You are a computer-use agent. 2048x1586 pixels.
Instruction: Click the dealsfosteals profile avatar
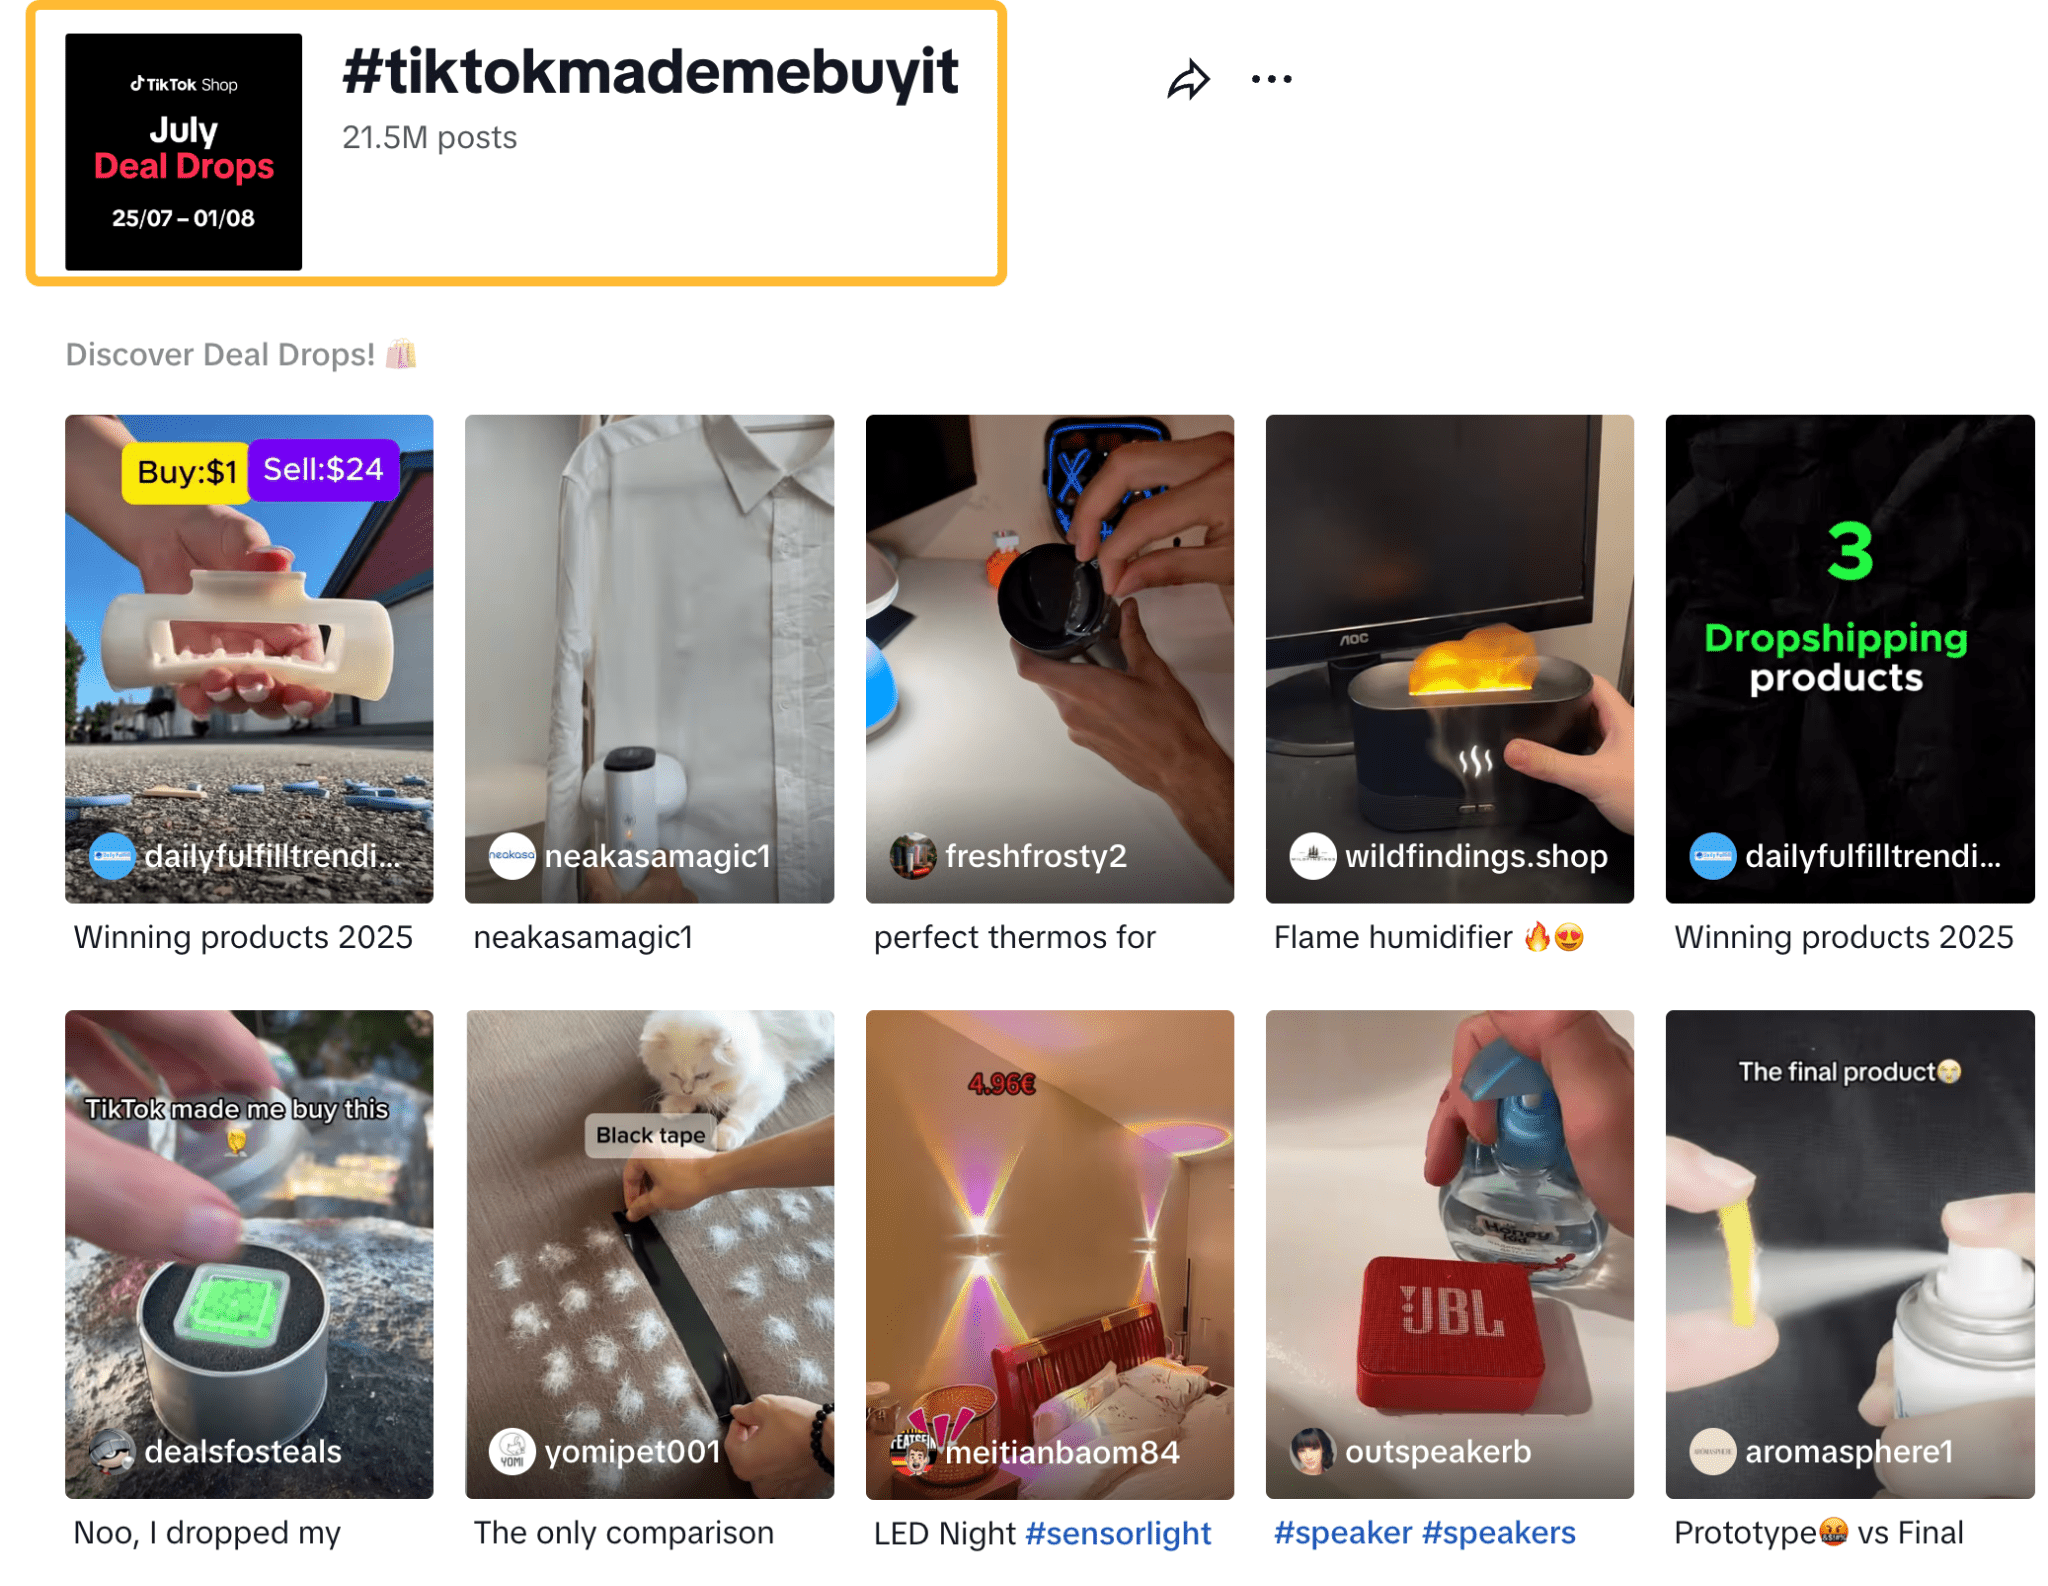point(113,1451)
